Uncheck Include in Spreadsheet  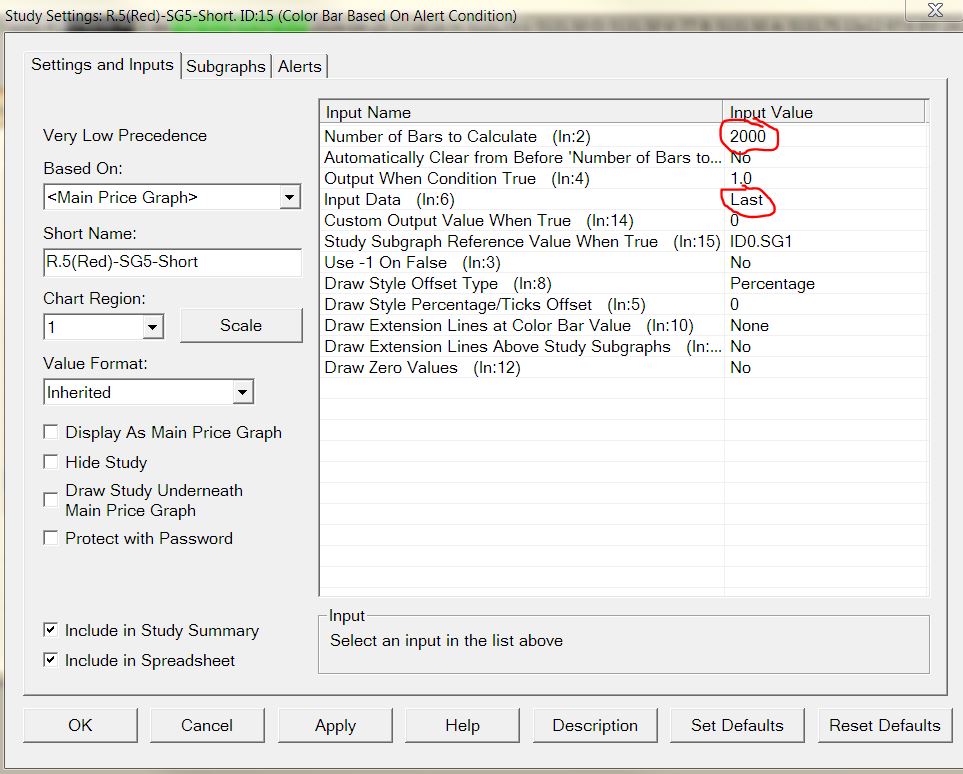pos(51,660)
